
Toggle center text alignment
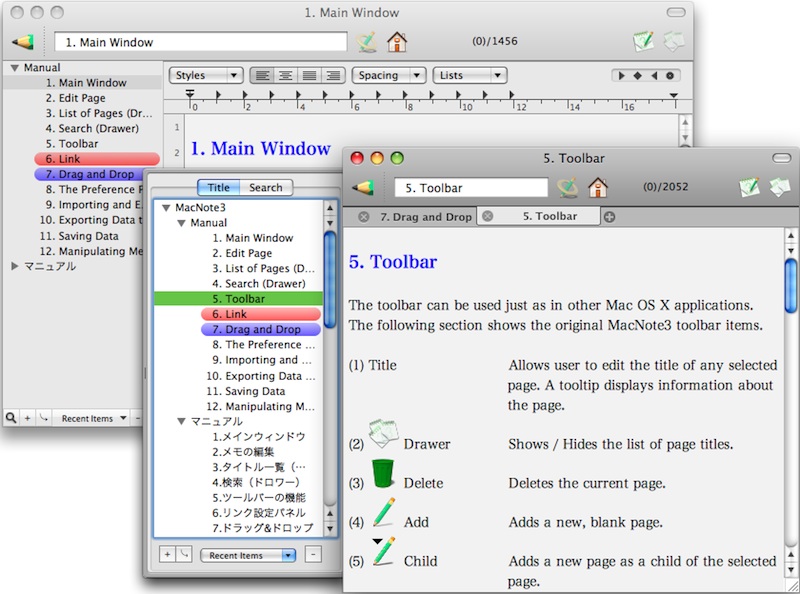point(286,75)
